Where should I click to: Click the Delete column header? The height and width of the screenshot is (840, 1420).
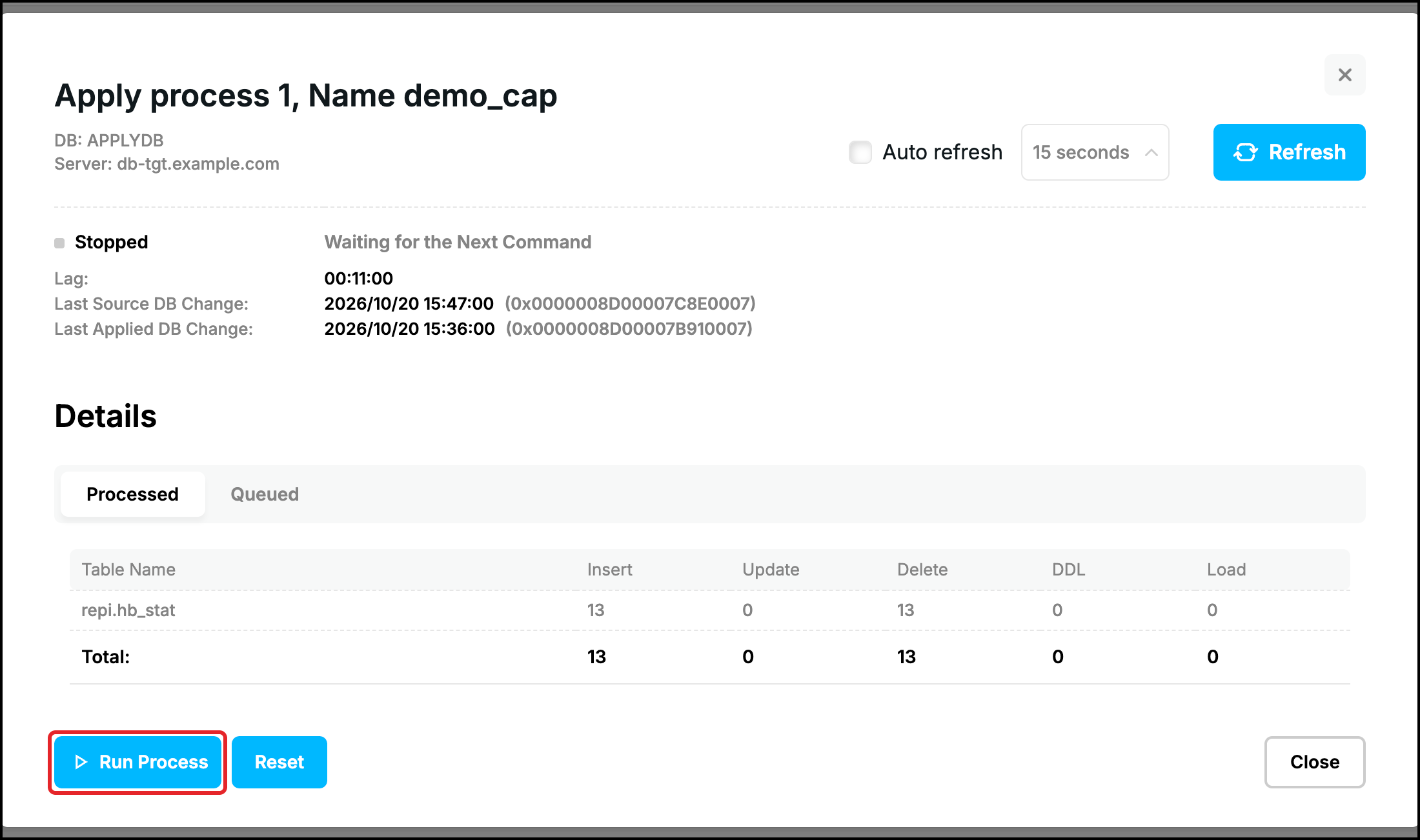coord(922,570)
